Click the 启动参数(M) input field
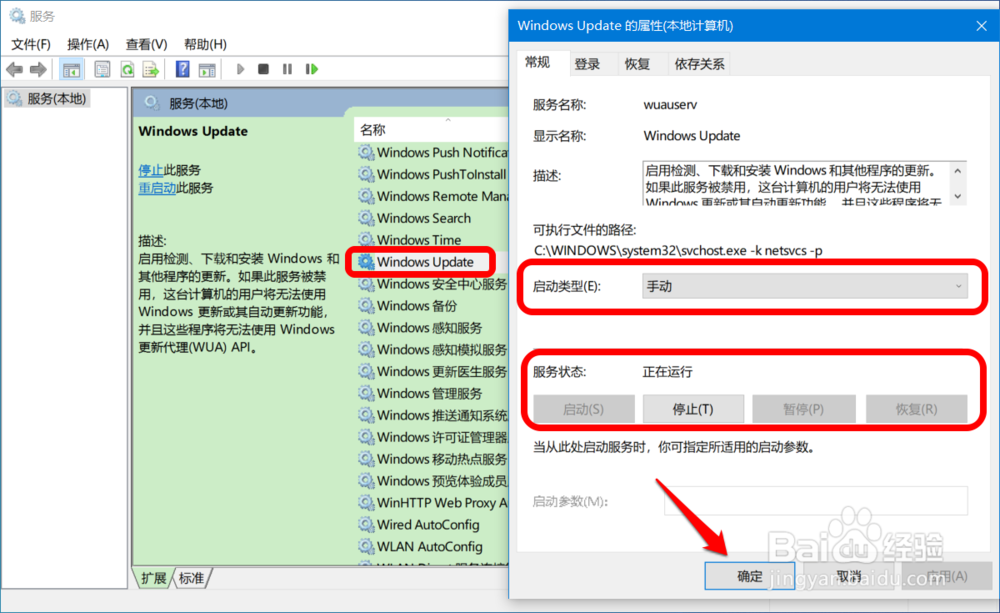Image resolution: width=1000 pixels, height=613 pixels. click(x=816, y=501)
